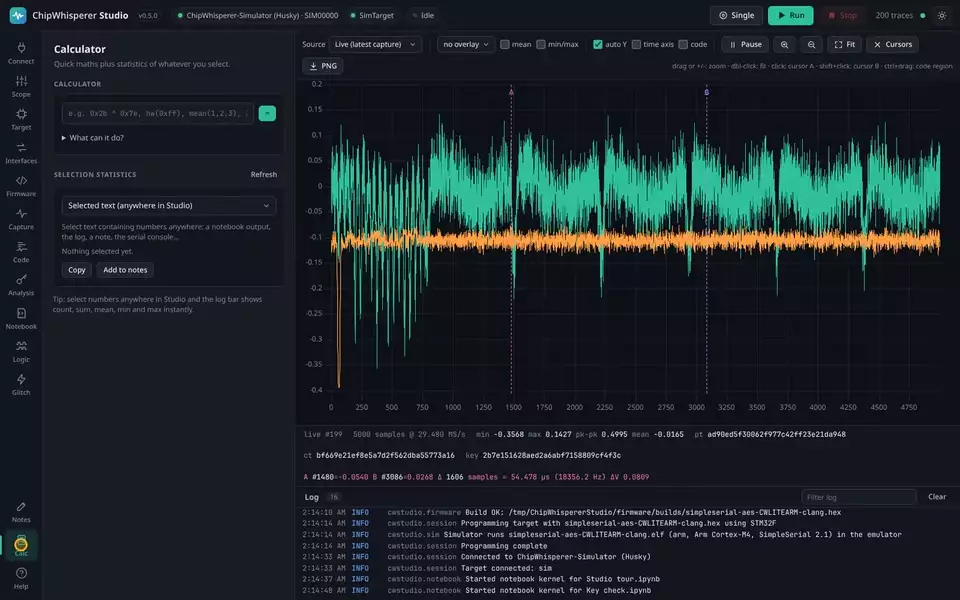Image resolution: width=960 pixels, height=600 pixels.
Task: Click the v0.5.0 version label
Action: (148, 16)
